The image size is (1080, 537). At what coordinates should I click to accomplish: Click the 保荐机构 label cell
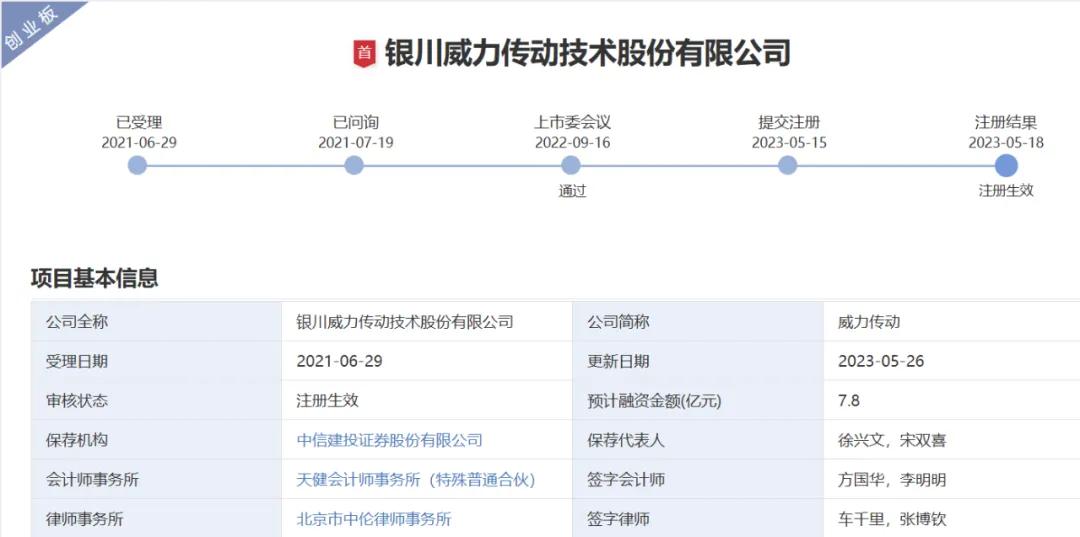pyautogui.click(x=156, y=440)
